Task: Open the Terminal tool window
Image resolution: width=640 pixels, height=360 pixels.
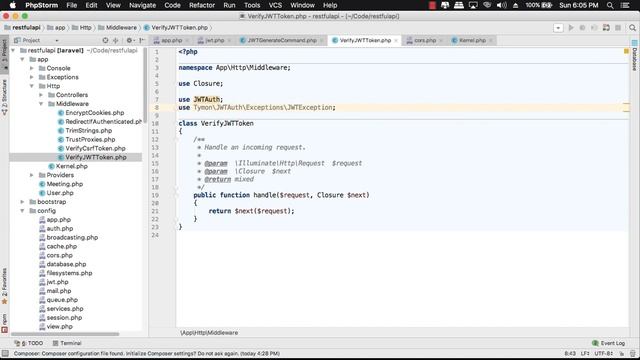Action: (67, 343)
